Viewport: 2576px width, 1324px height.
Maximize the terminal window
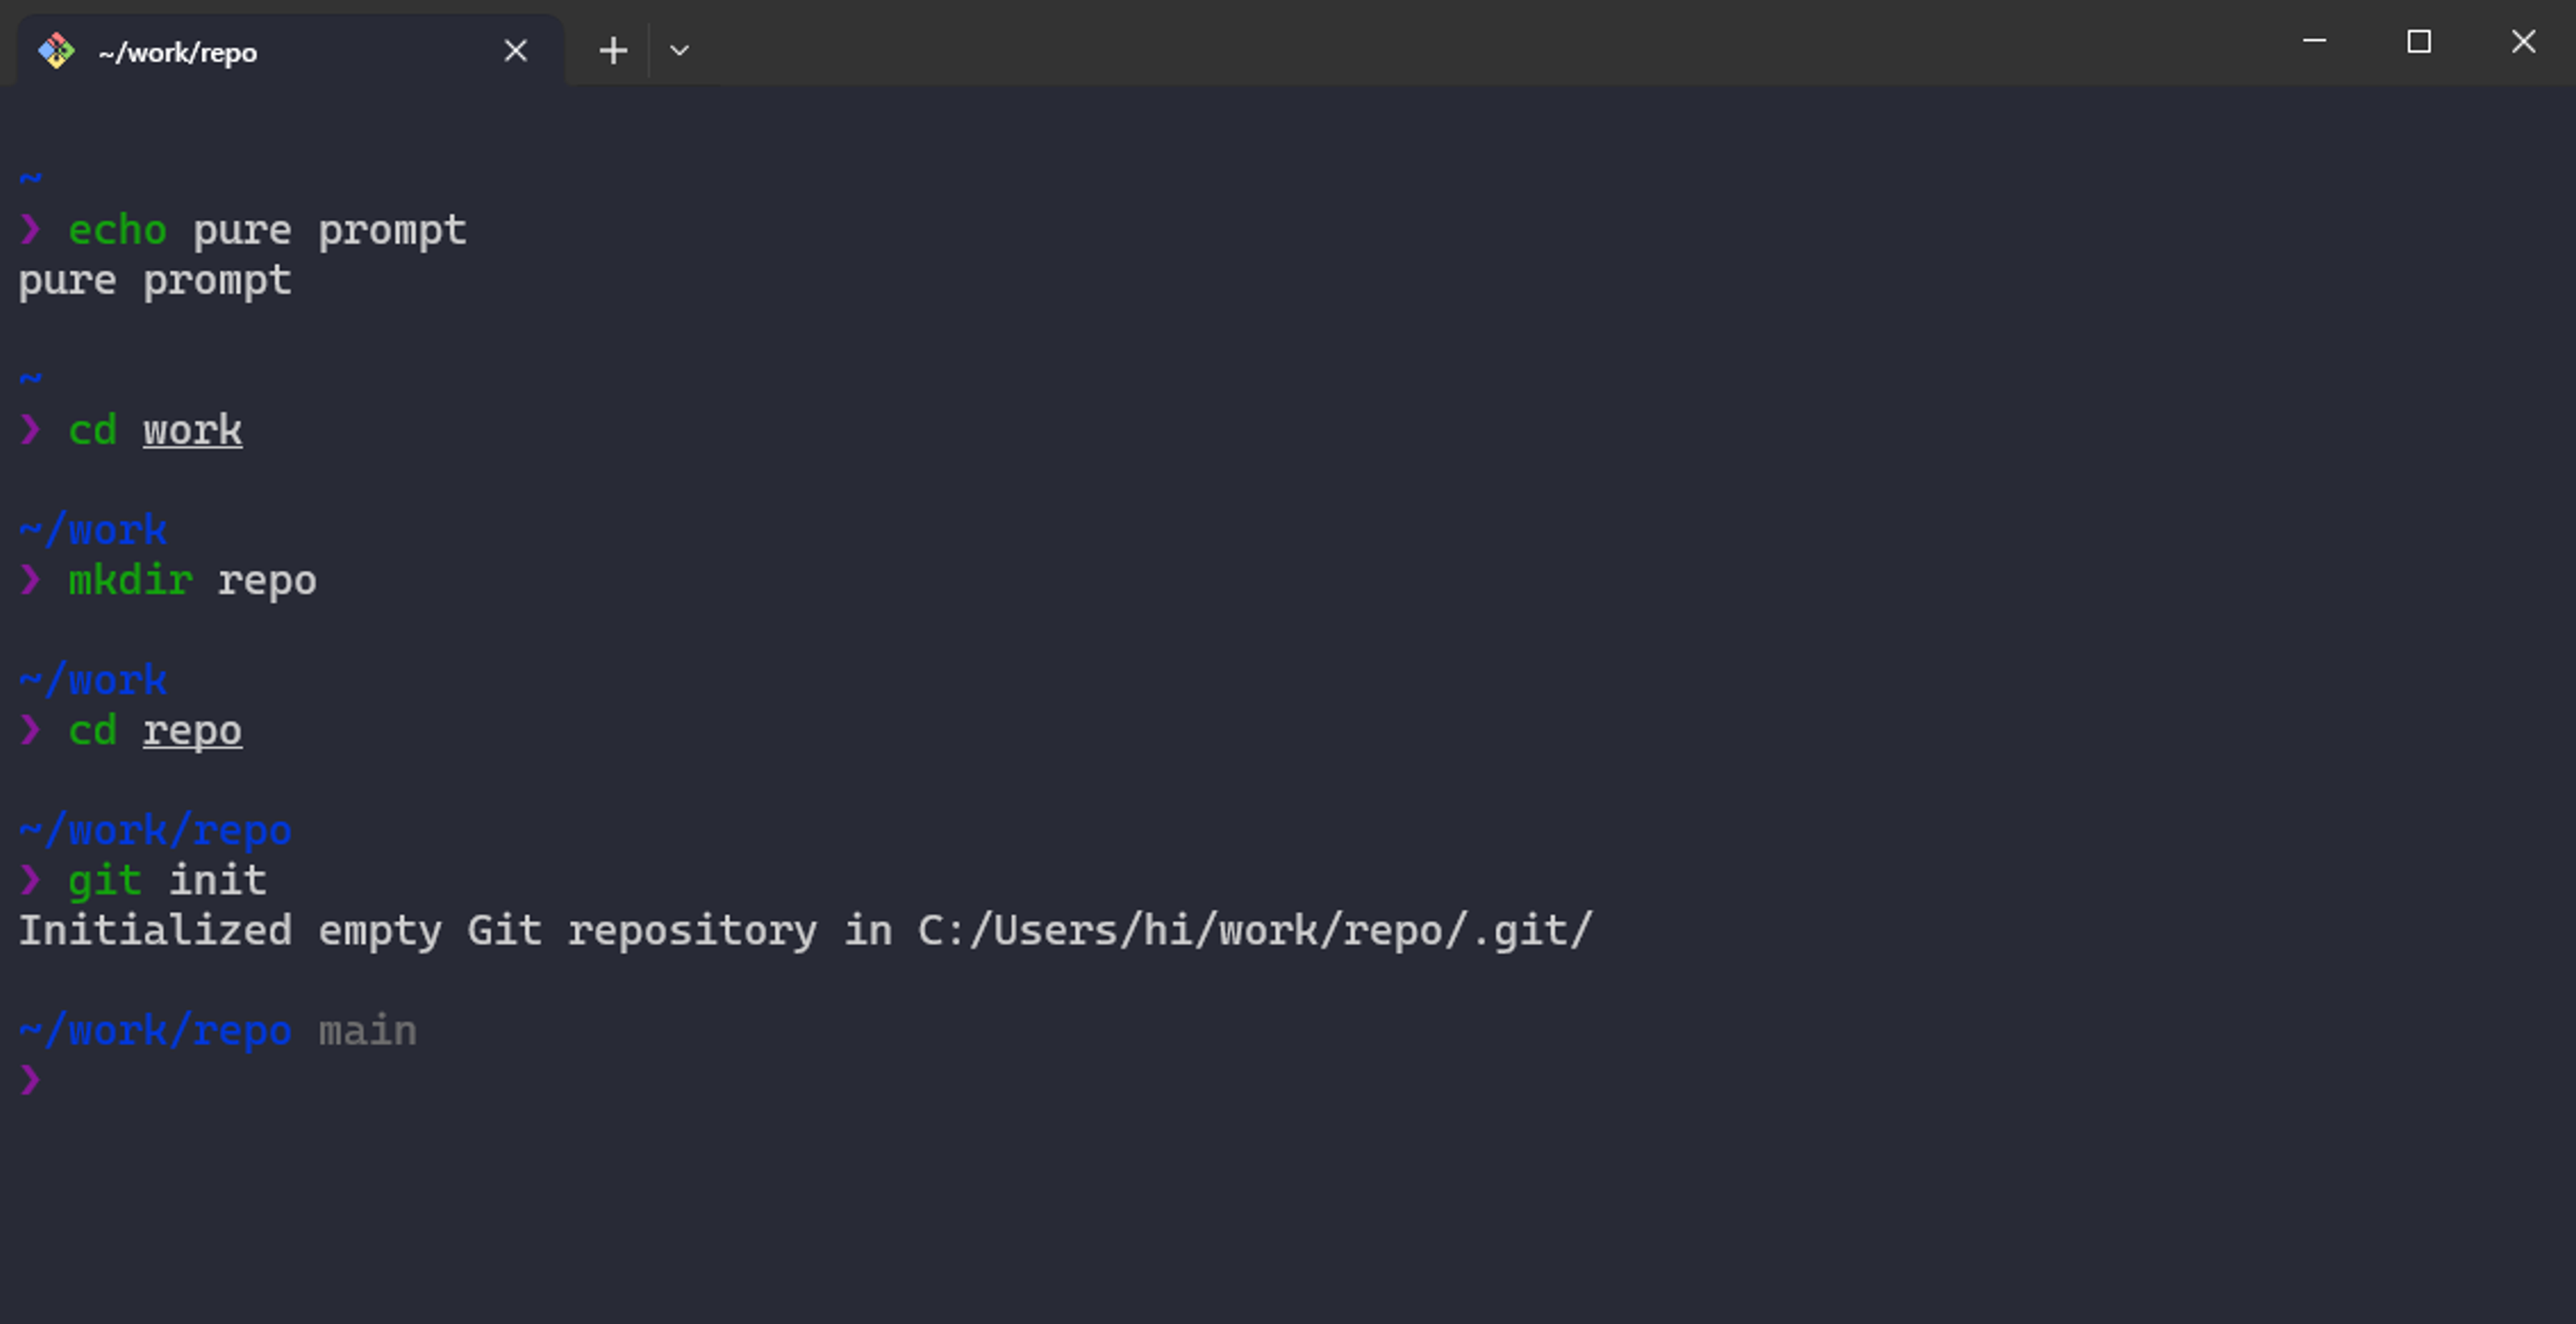(2420, 42)
